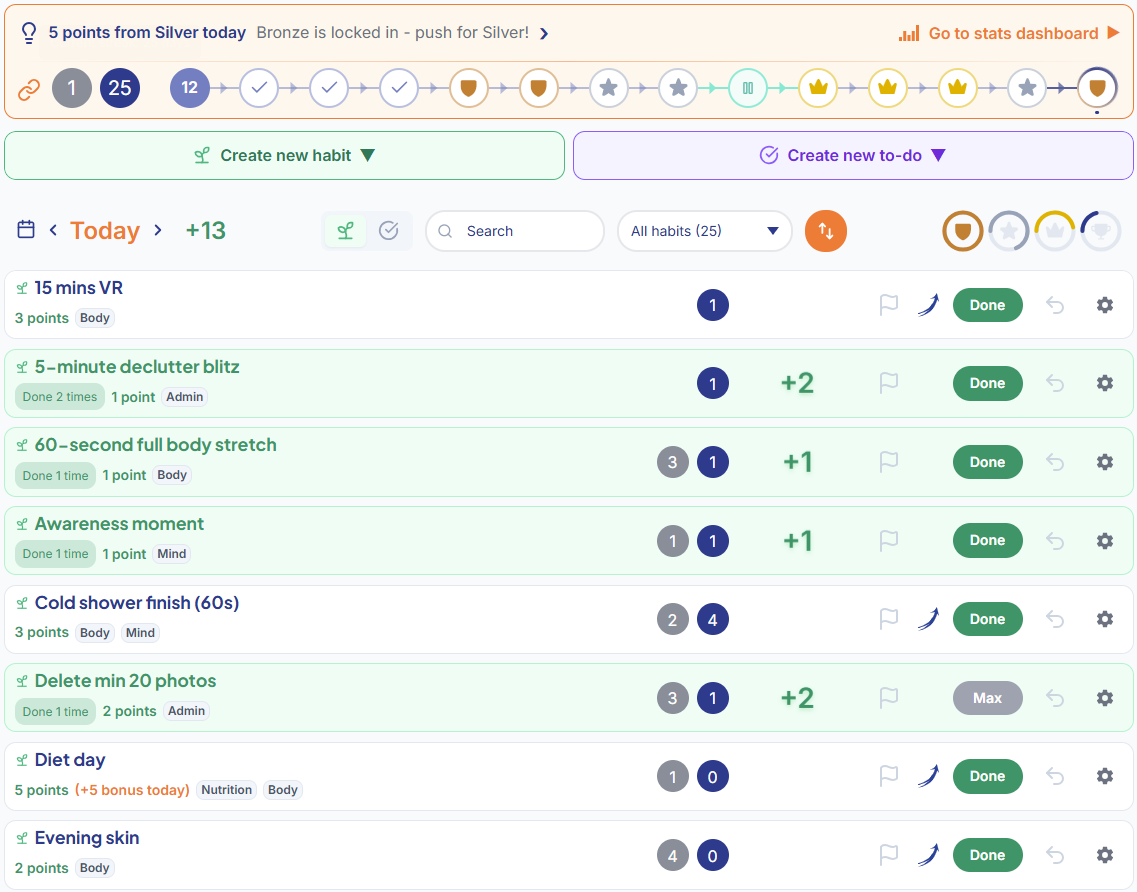Flag the 15 mins VR habit
This screenshot has height=892, width=1137.
888,305
